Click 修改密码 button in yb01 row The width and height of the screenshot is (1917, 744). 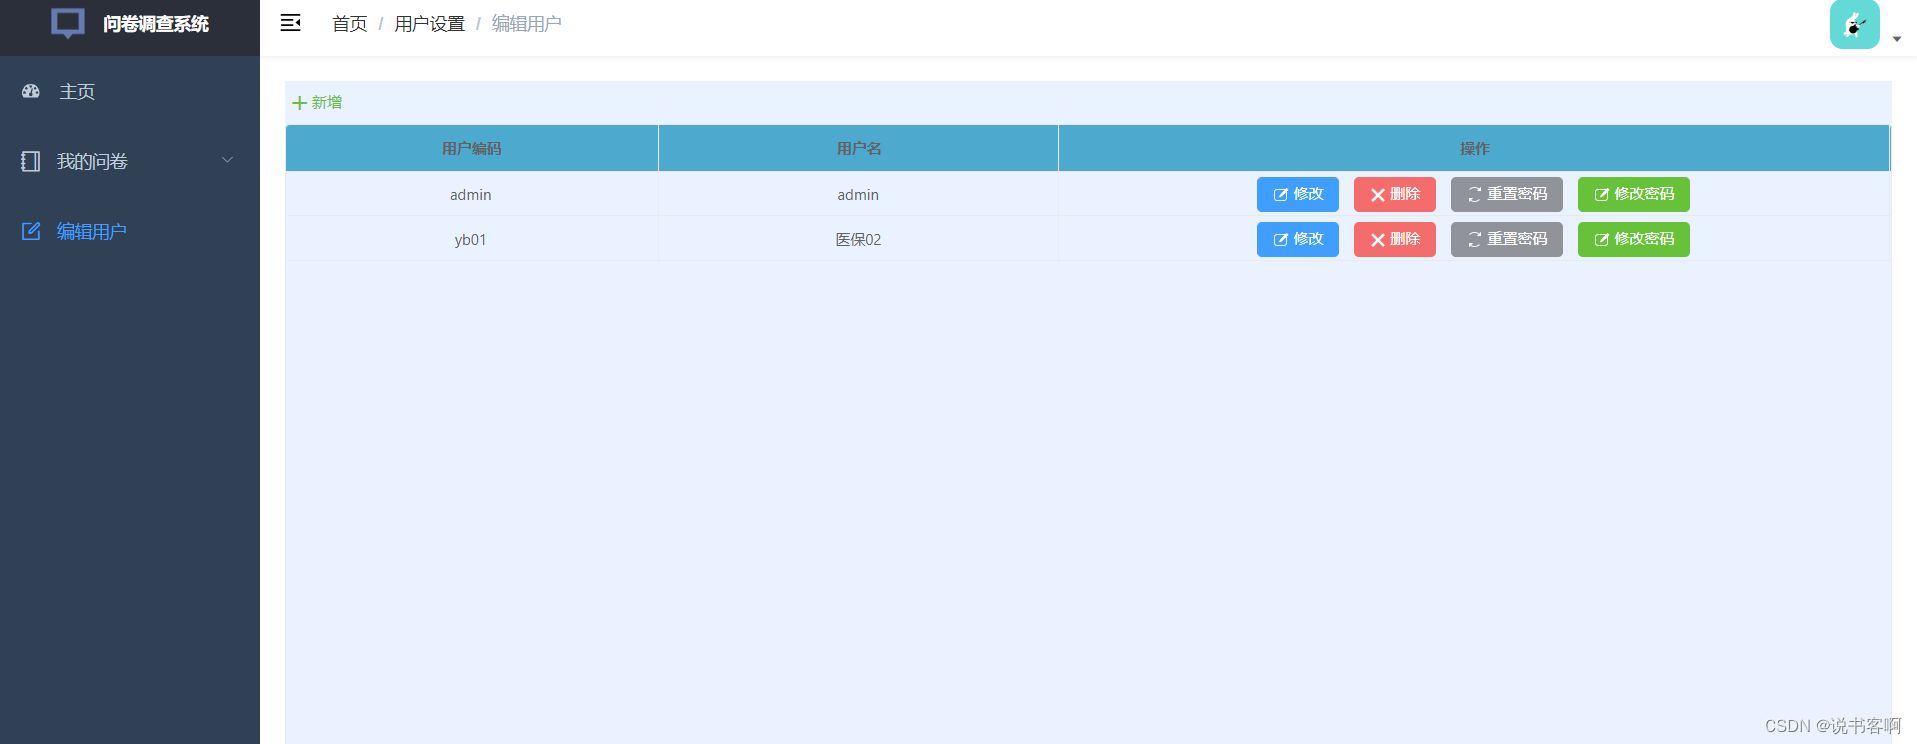click(1634, 239)
